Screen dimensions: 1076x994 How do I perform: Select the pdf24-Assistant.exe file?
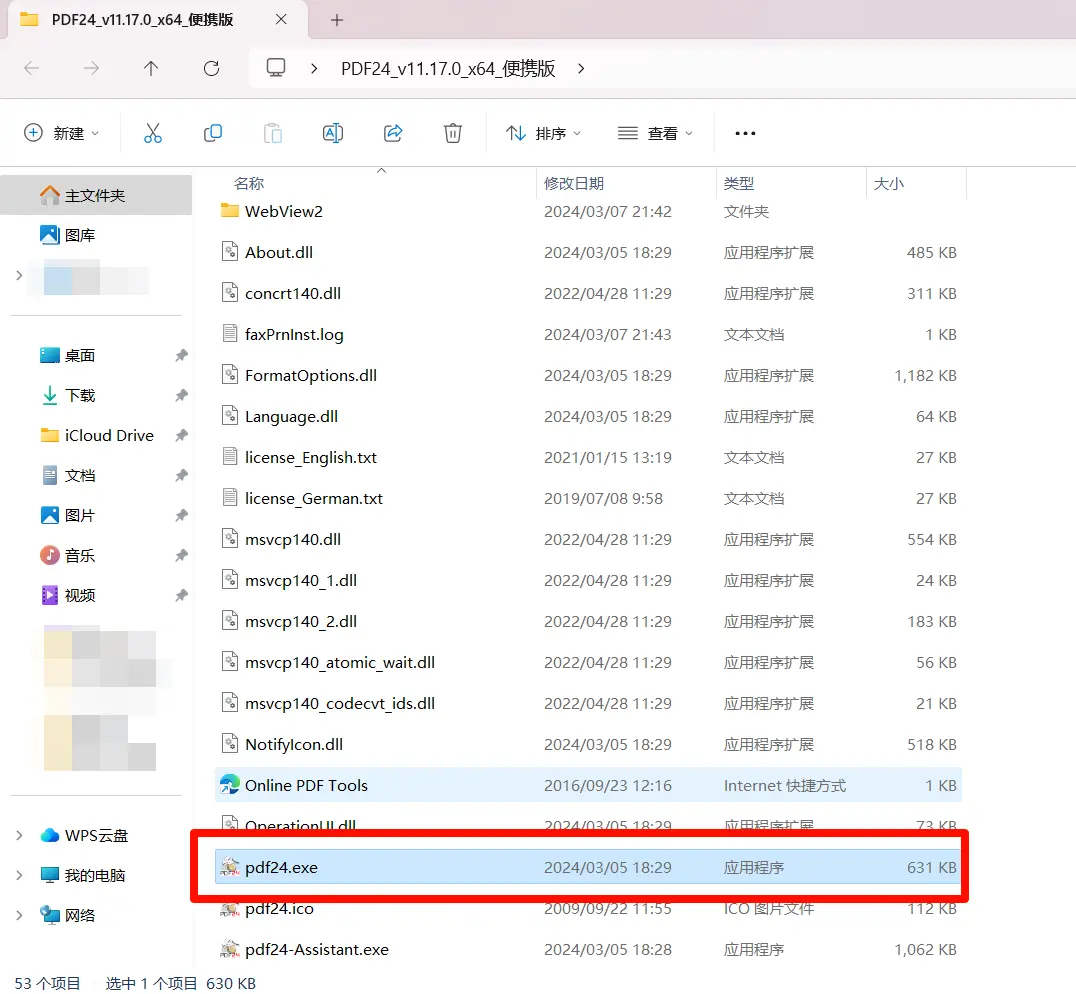[316, 950]
